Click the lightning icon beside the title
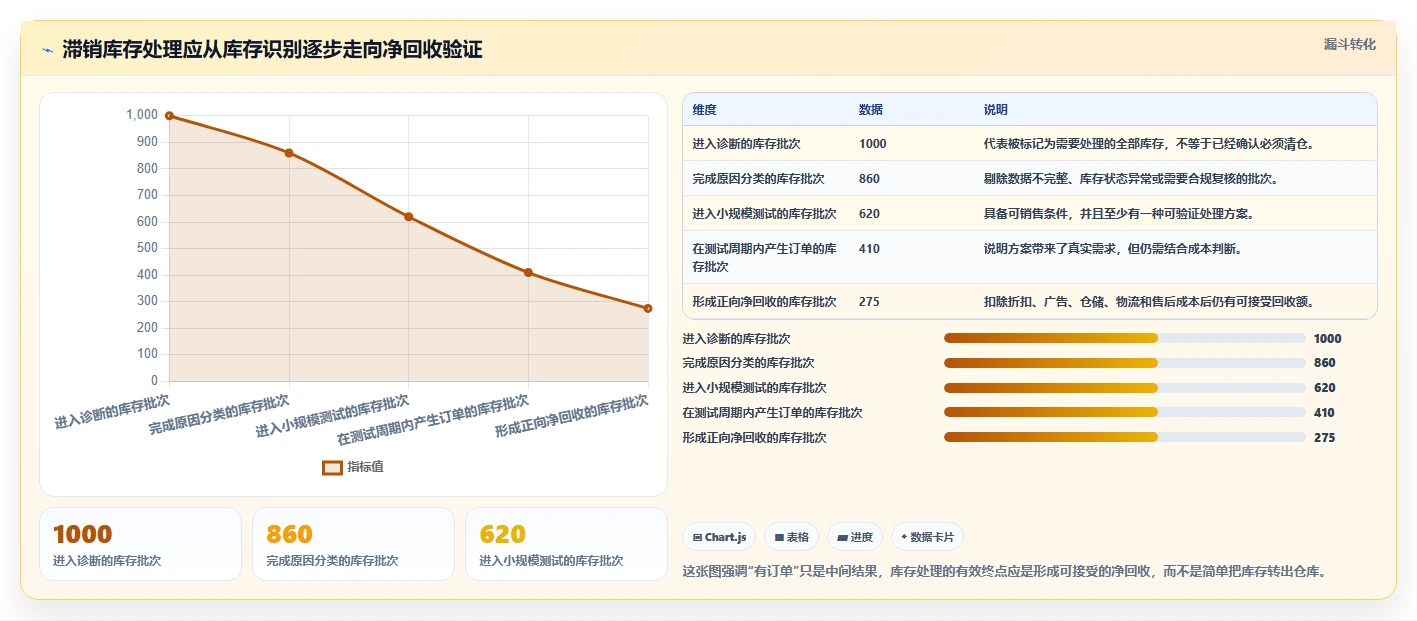 [x=47, y=50]
